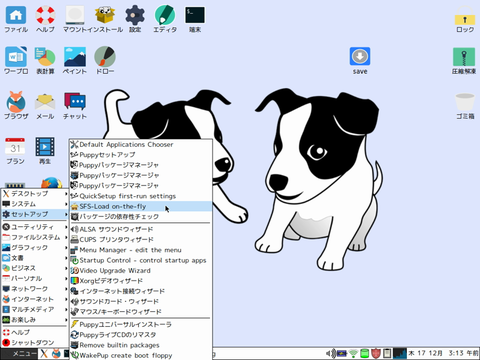Click the save download desktop icon
The width and height of the screenshot is (480, 360).
pos(360,57)
